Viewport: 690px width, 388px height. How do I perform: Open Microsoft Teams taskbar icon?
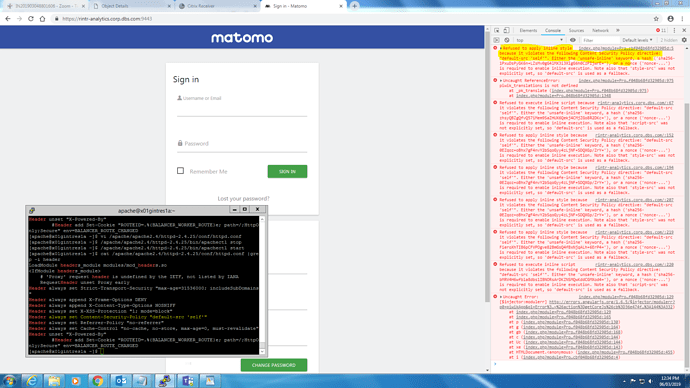187,381
